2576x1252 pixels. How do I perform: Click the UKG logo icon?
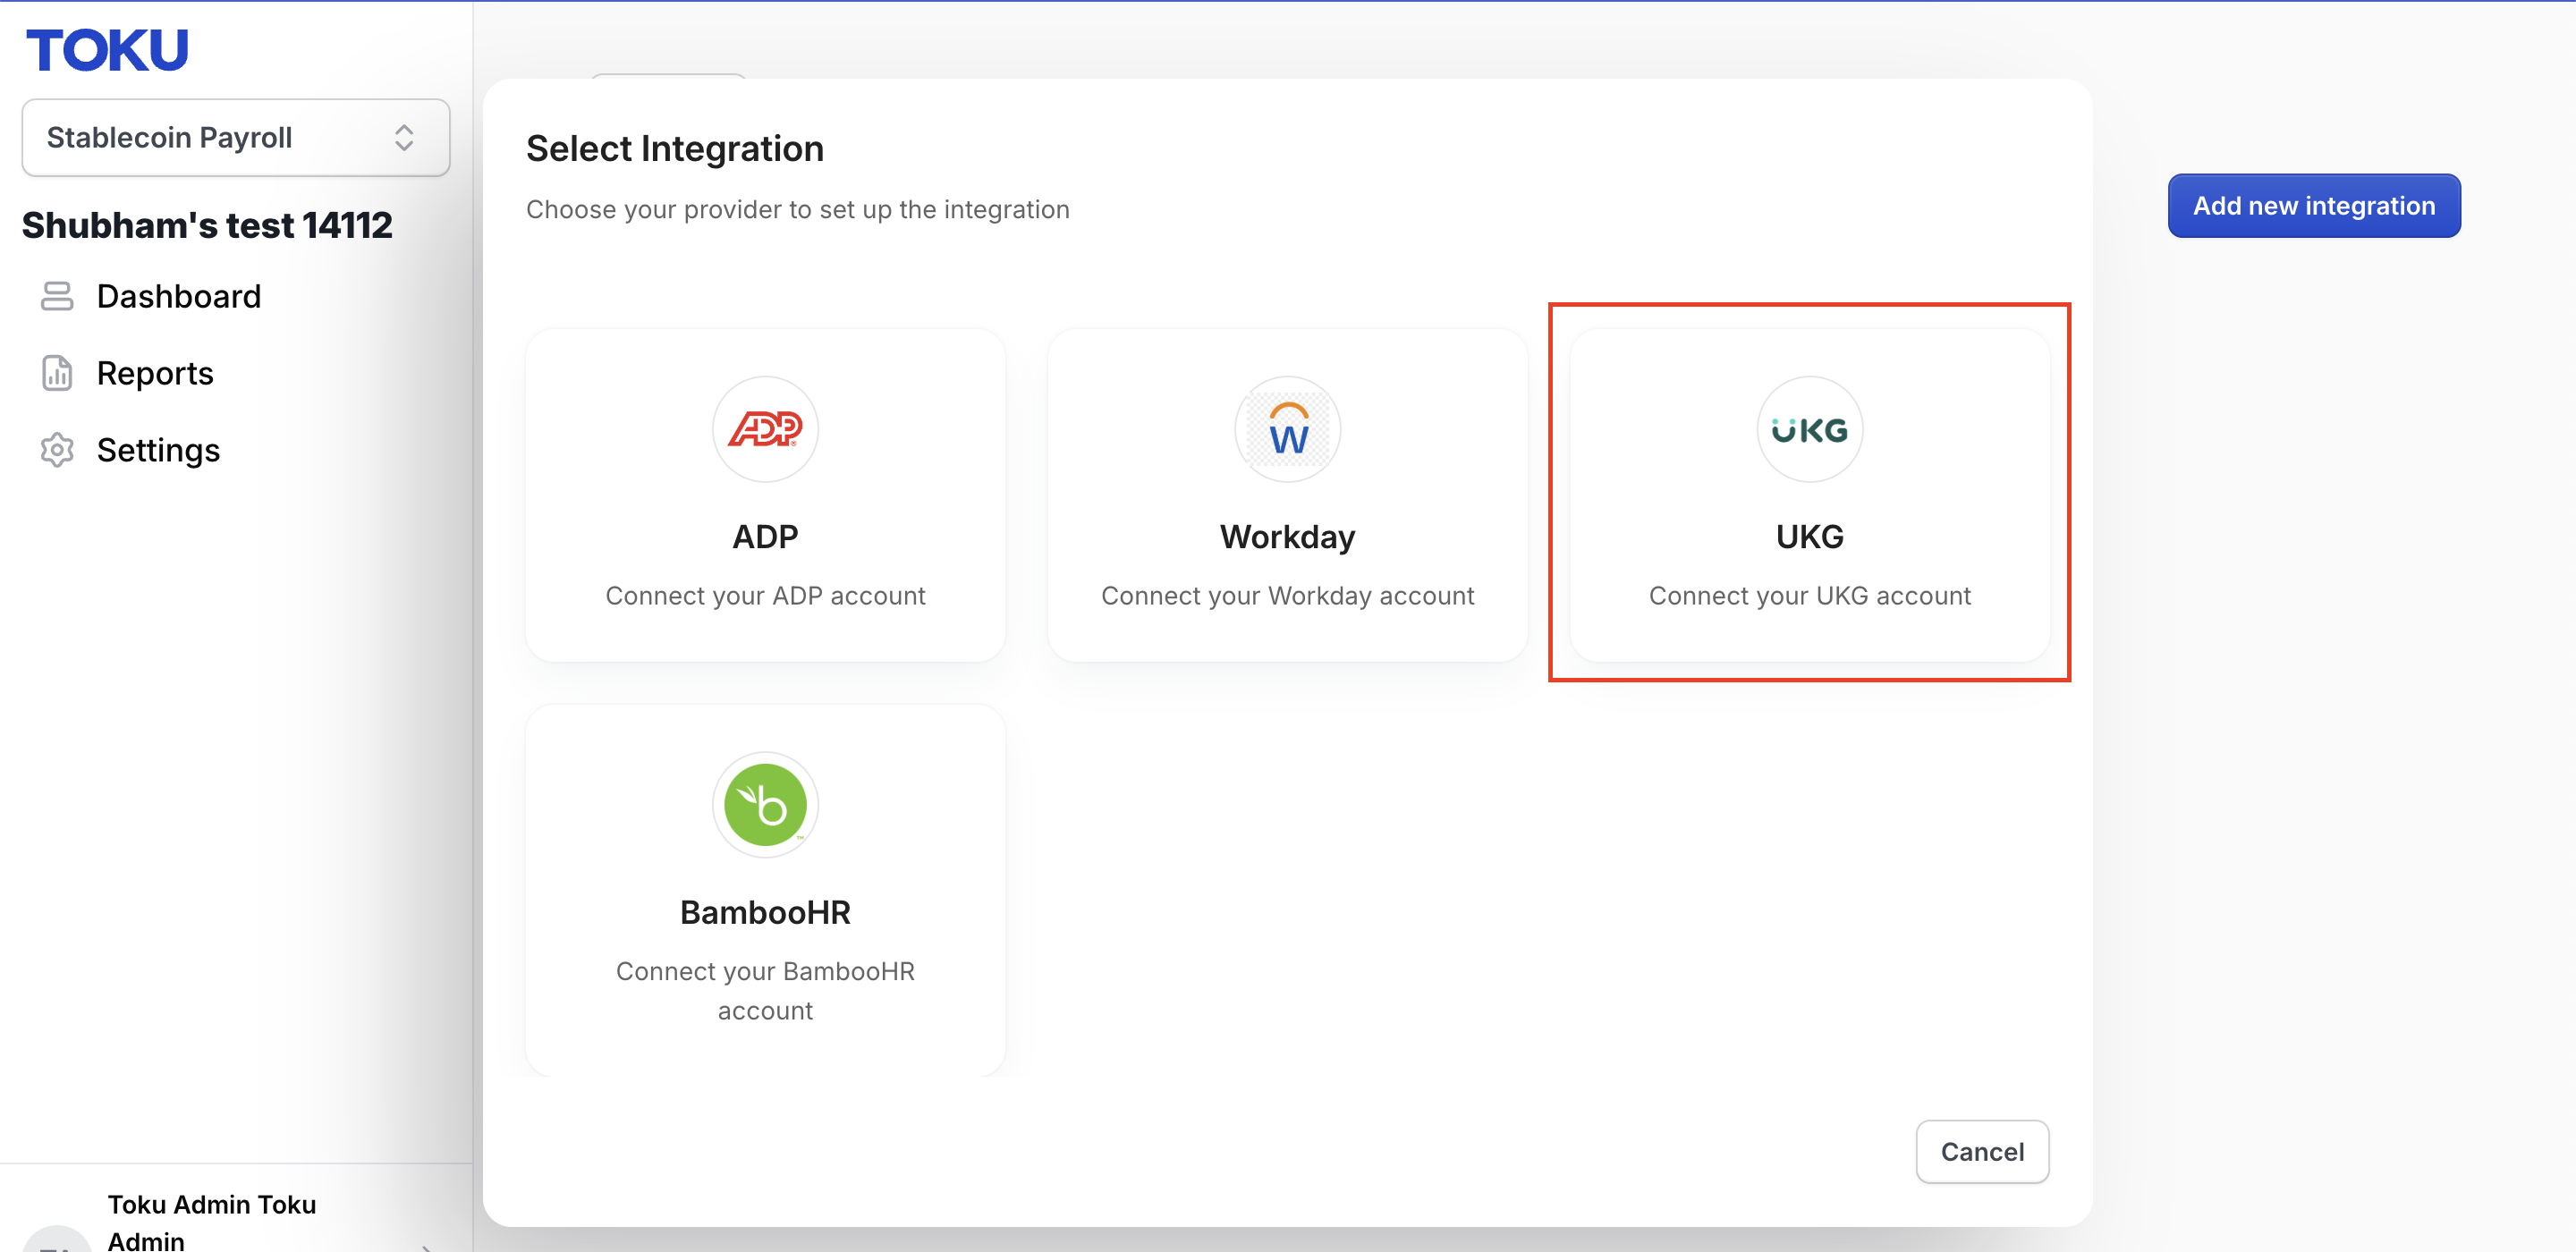click(x=1809, y=429)
